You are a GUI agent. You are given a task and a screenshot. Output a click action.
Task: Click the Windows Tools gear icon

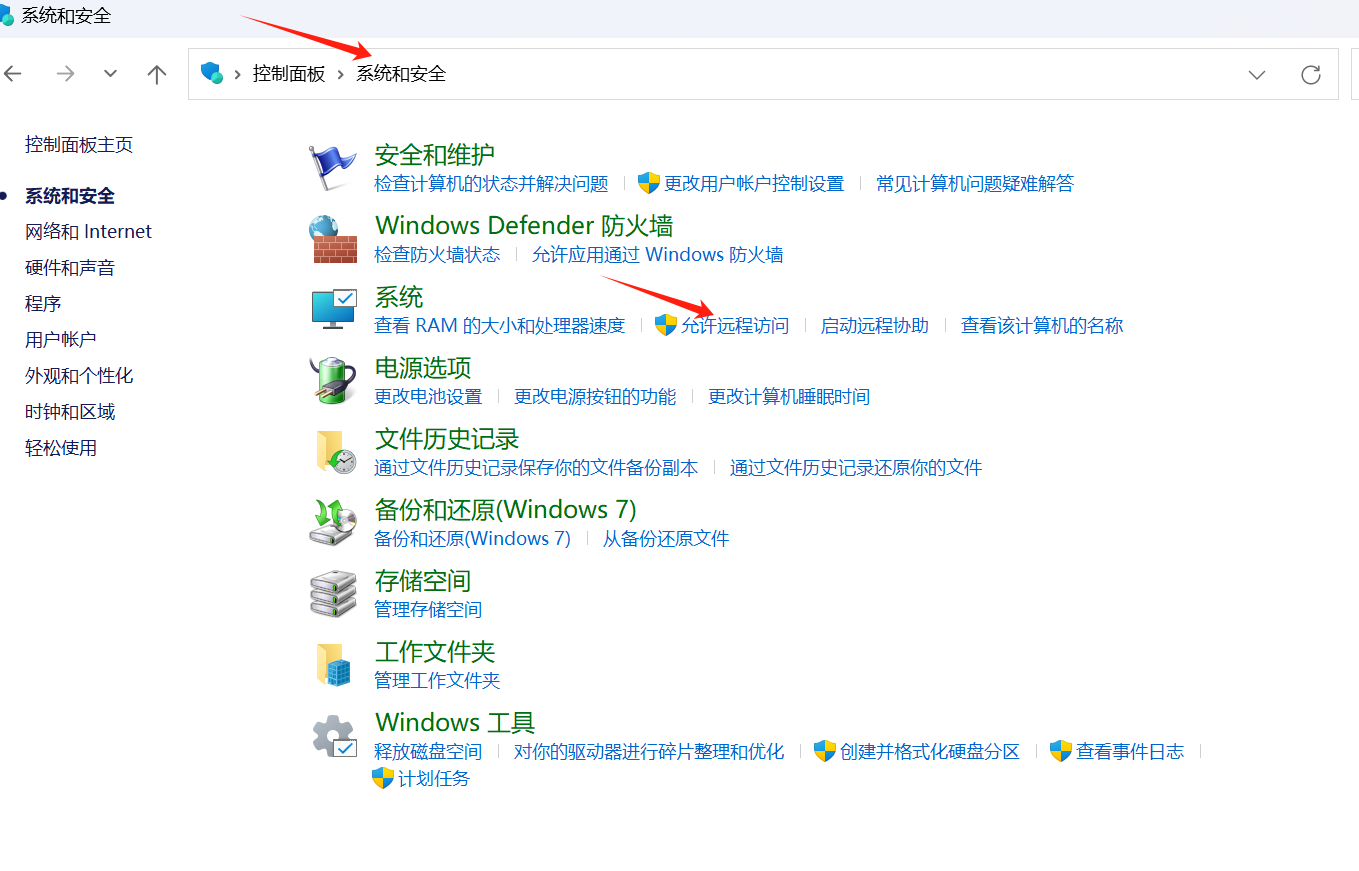[334, 737]
